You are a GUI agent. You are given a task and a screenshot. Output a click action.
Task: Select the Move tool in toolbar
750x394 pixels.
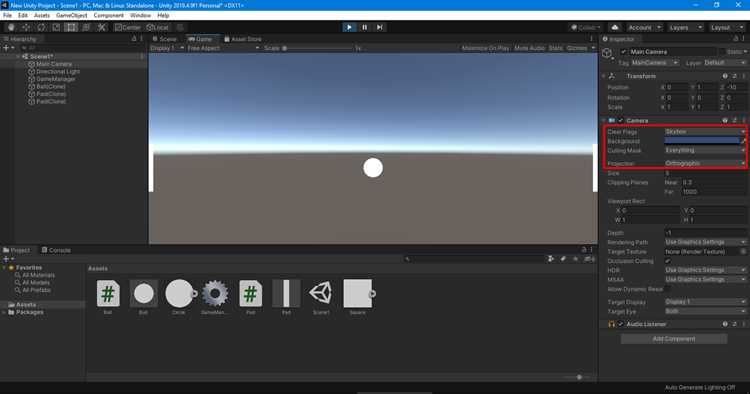(26, 27)
